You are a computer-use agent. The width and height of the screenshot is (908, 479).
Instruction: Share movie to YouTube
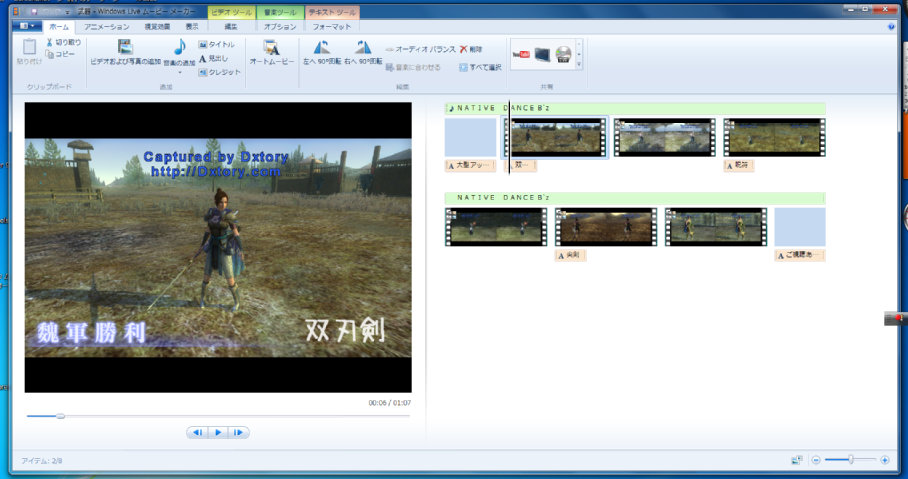click(521, 54)
